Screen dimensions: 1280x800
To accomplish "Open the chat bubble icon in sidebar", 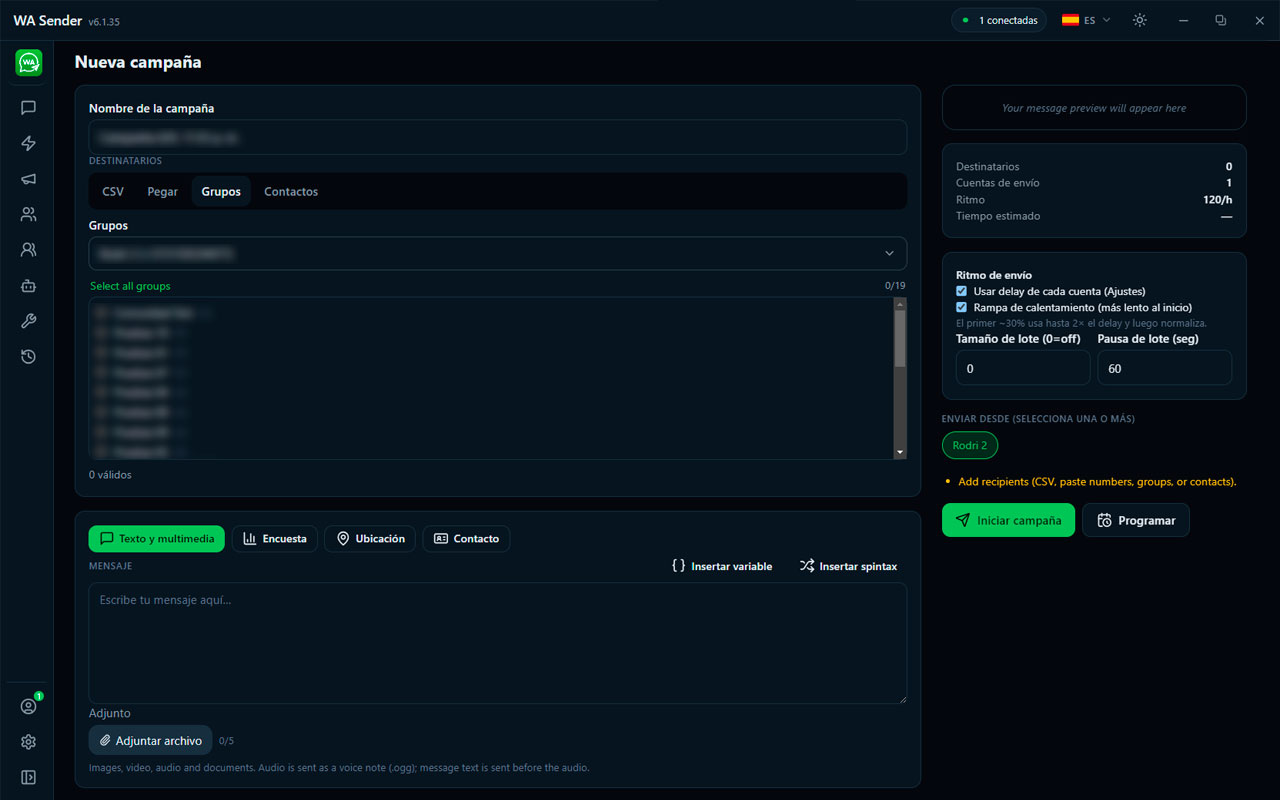I will [x=28, y=108].
